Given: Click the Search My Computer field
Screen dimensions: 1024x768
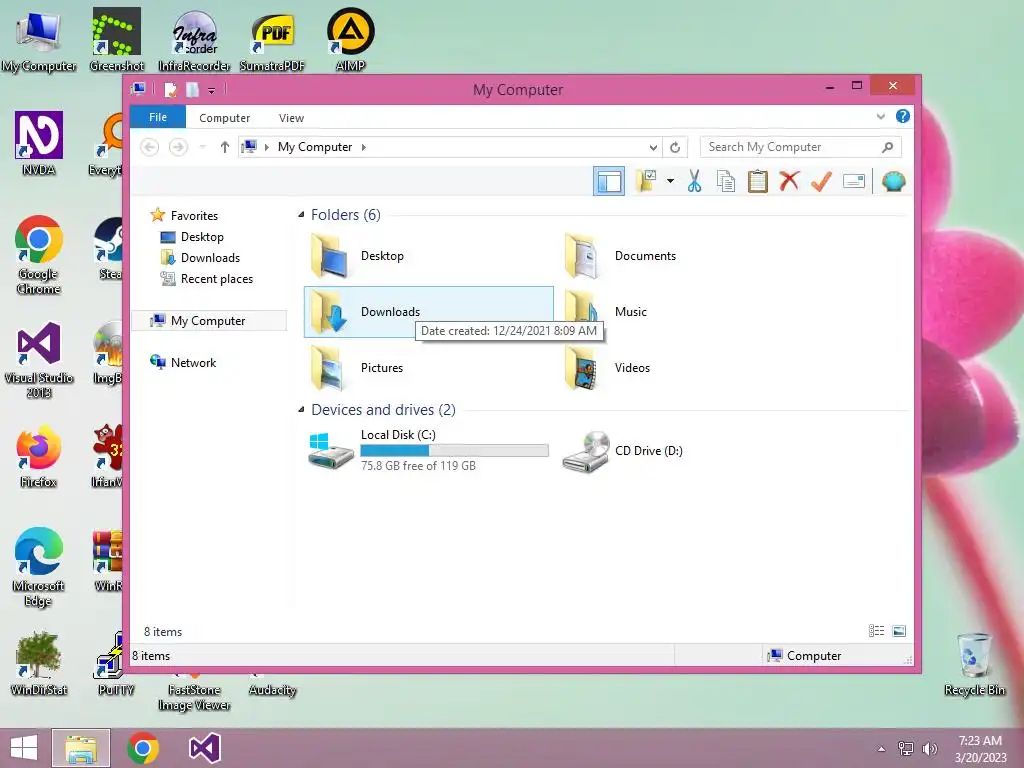Looking at the screenshot, I should coord(801,147).
